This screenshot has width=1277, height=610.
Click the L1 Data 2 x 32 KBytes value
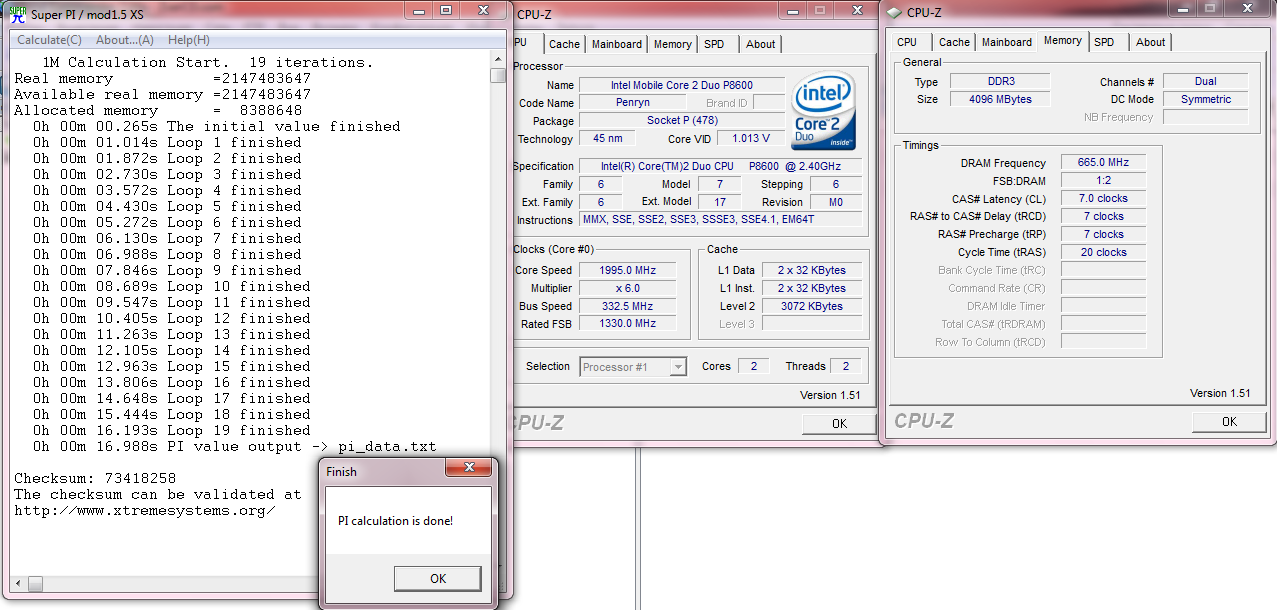point(811,270)
